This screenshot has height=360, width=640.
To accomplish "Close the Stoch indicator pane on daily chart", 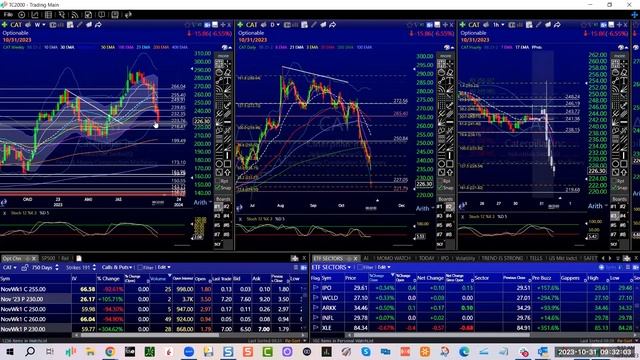I will 240,219.
